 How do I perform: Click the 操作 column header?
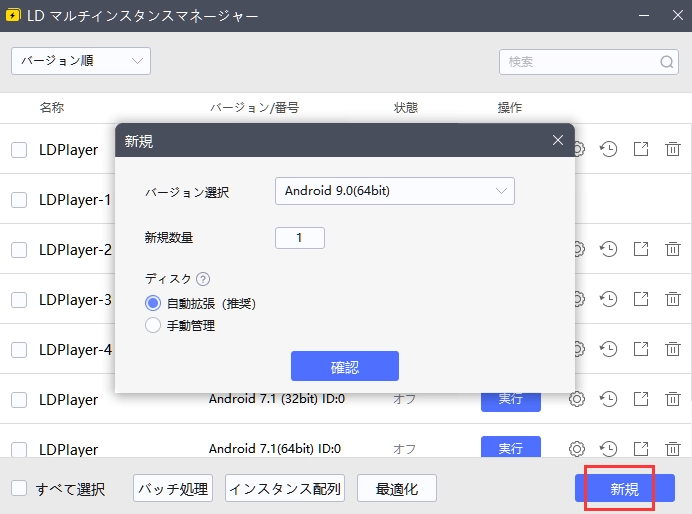[510, 107]
